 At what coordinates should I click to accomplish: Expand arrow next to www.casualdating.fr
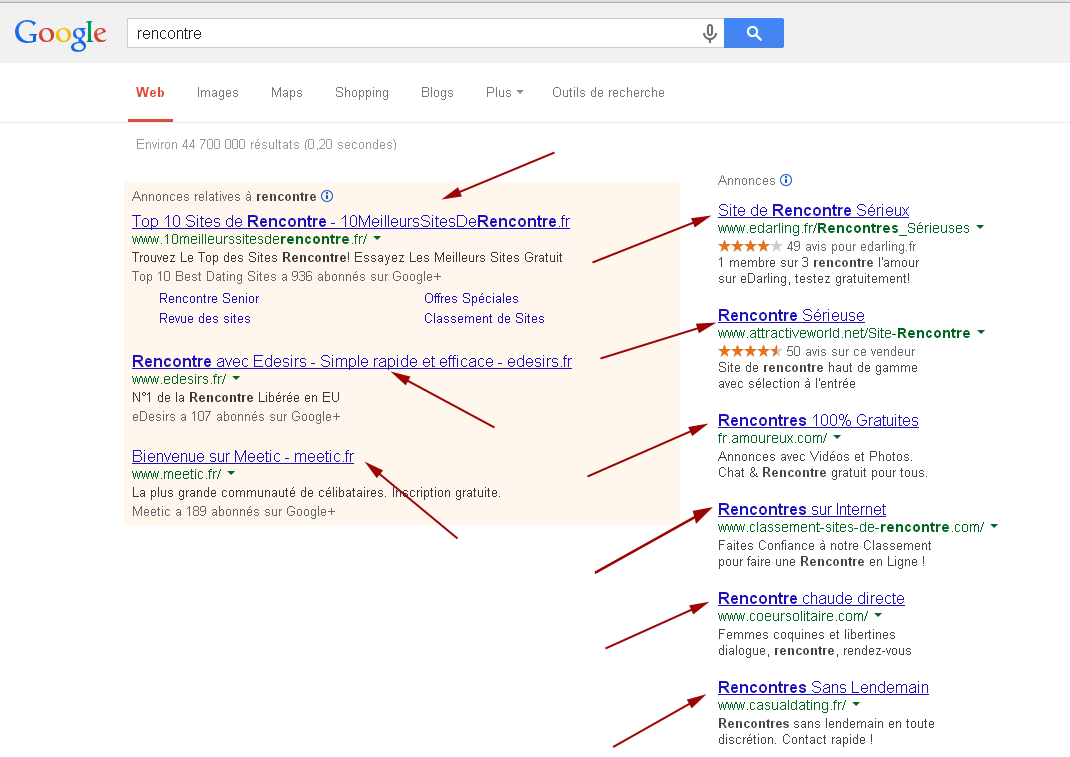click(856, 704)
